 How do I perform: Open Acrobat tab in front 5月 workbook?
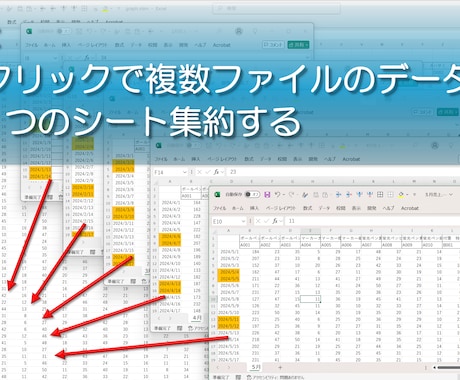tap(410, 208)
